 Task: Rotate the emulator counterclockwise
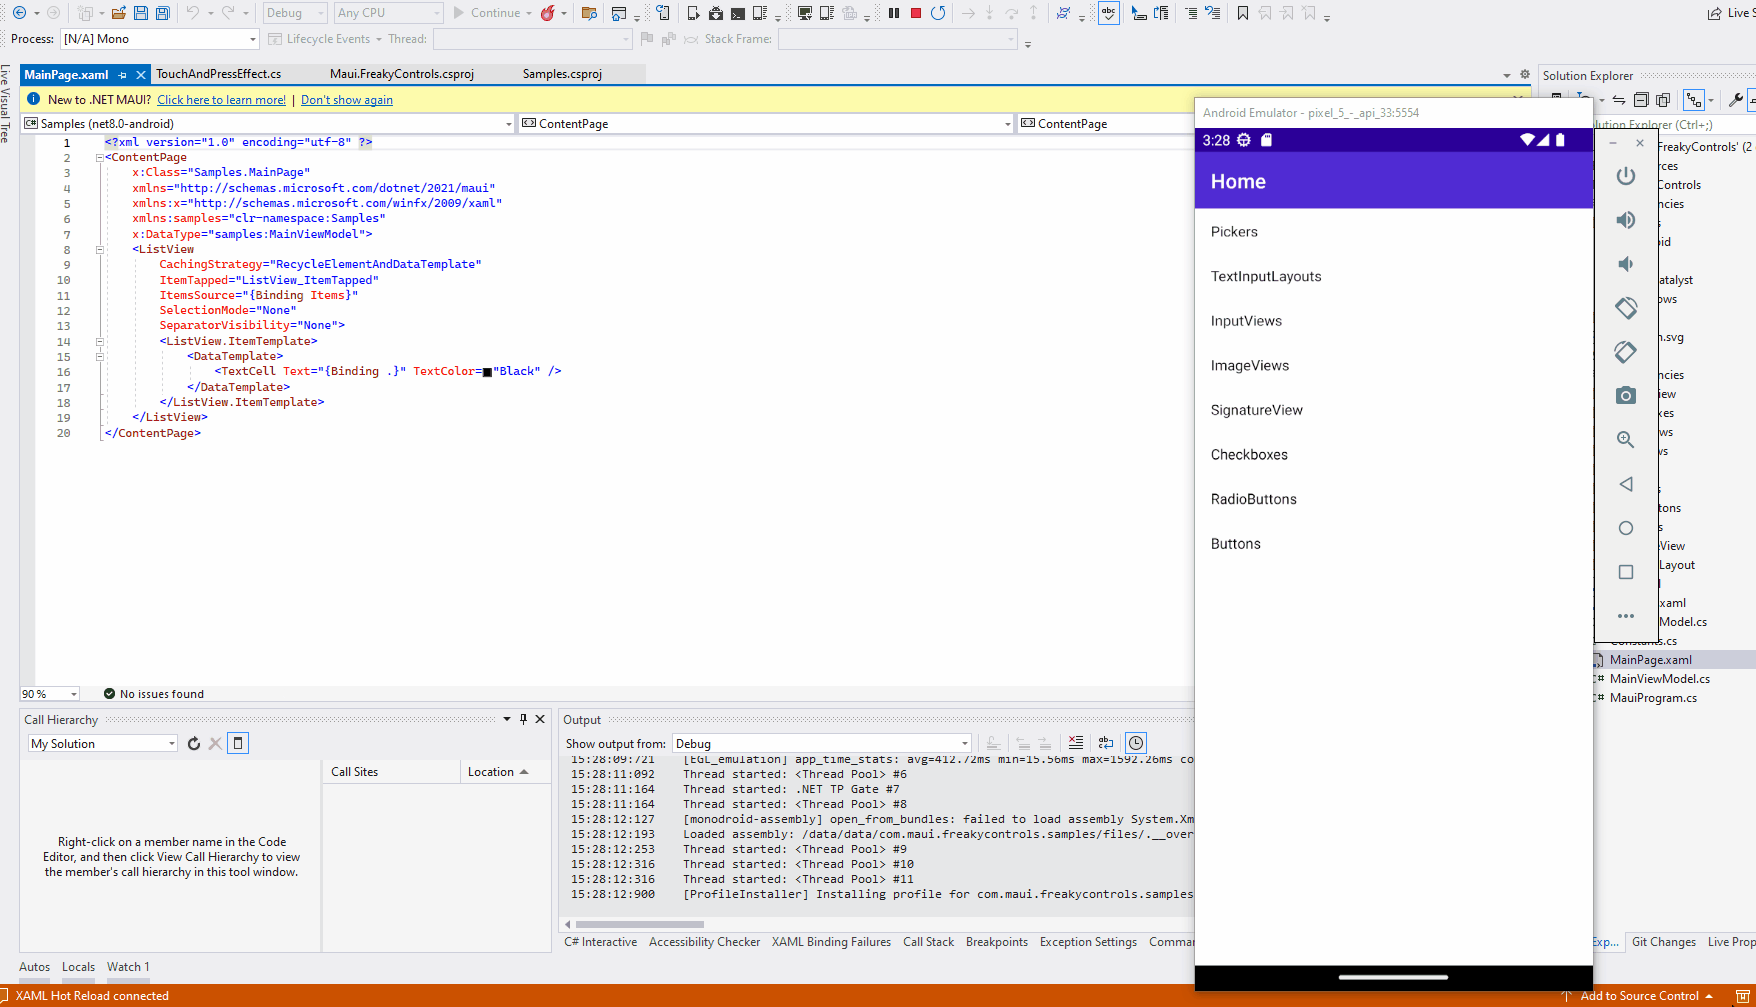tap(1625, 307)
